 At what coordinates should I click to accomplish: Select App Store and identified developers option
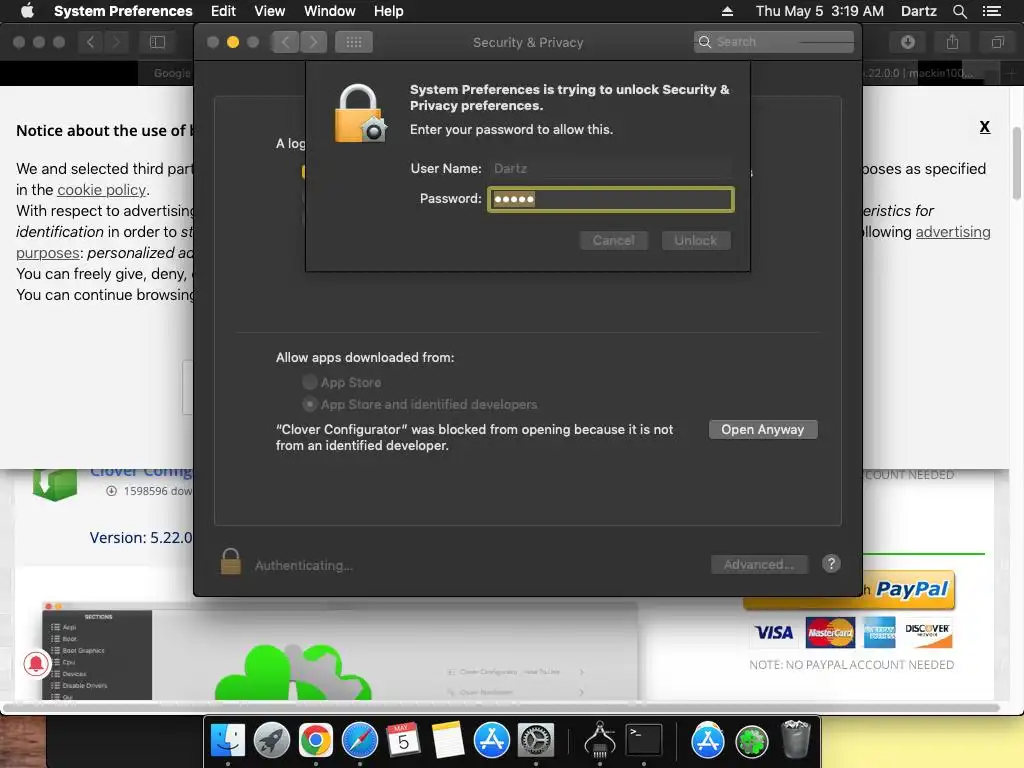pos(309,404)
